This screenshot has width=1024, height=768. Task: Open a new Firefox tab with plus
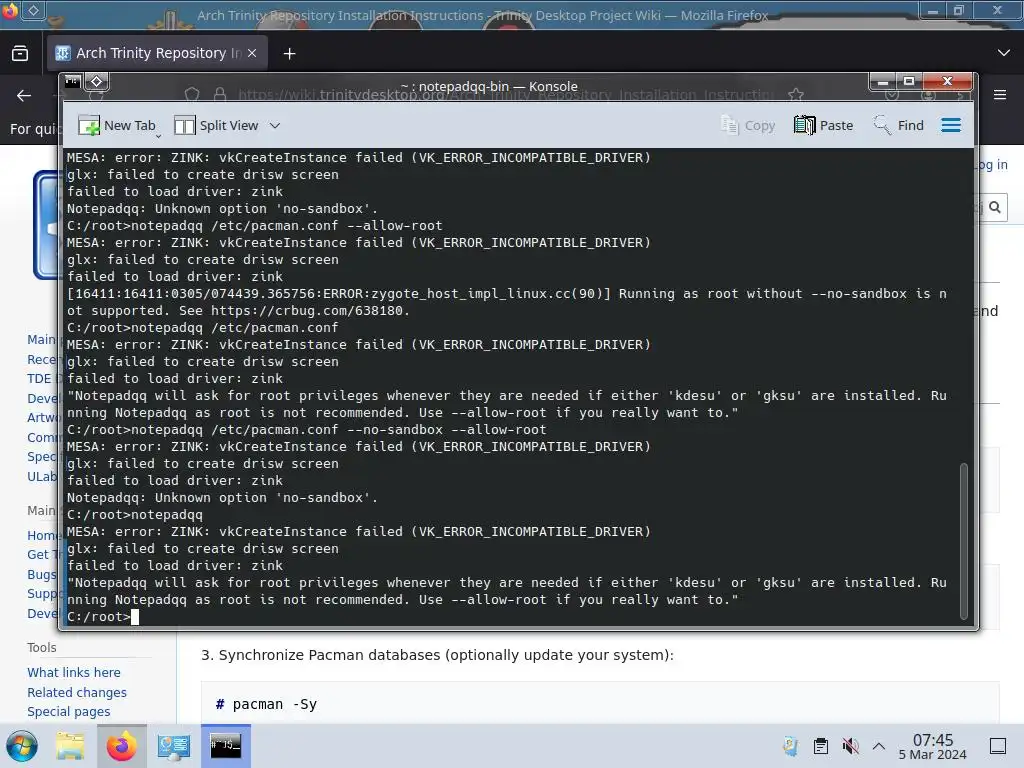click(290, 54)
